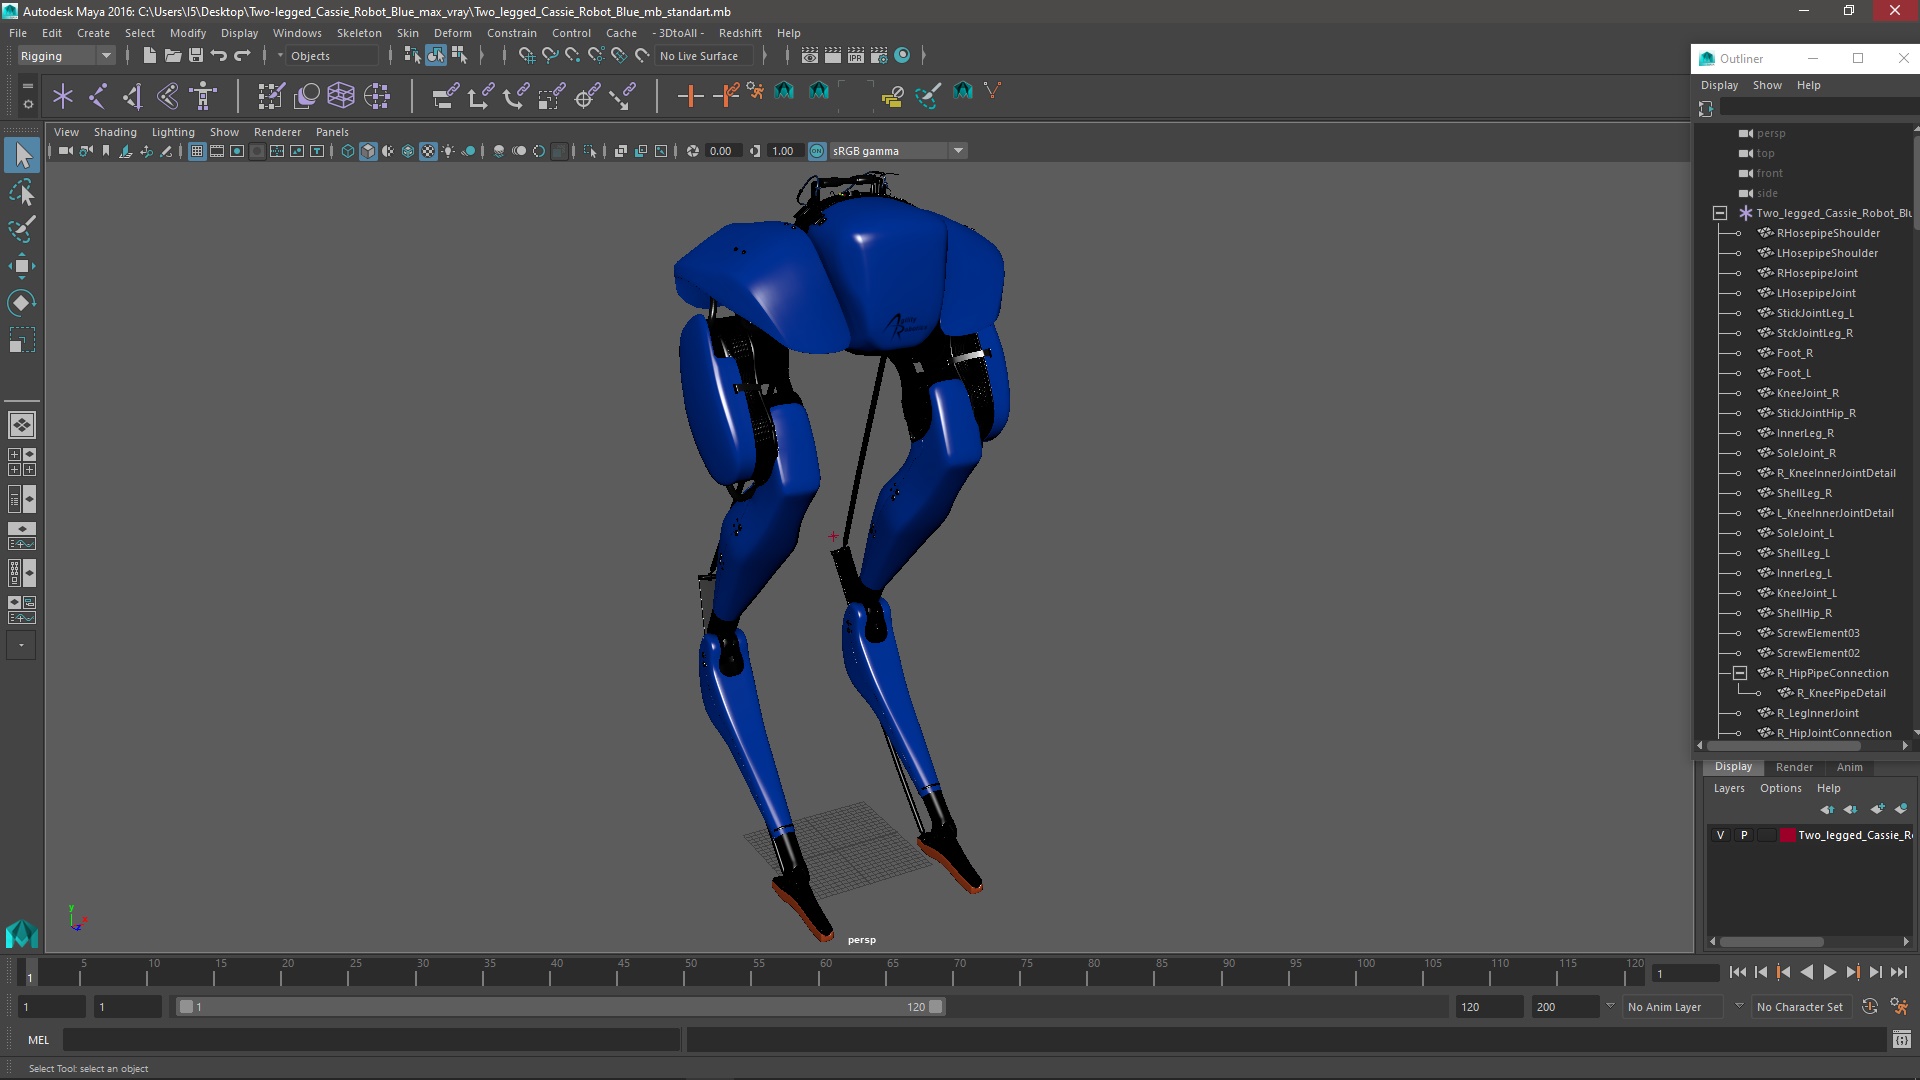
Task: Switch to the Render layer tab
Action: click(x=1794, y=767)
